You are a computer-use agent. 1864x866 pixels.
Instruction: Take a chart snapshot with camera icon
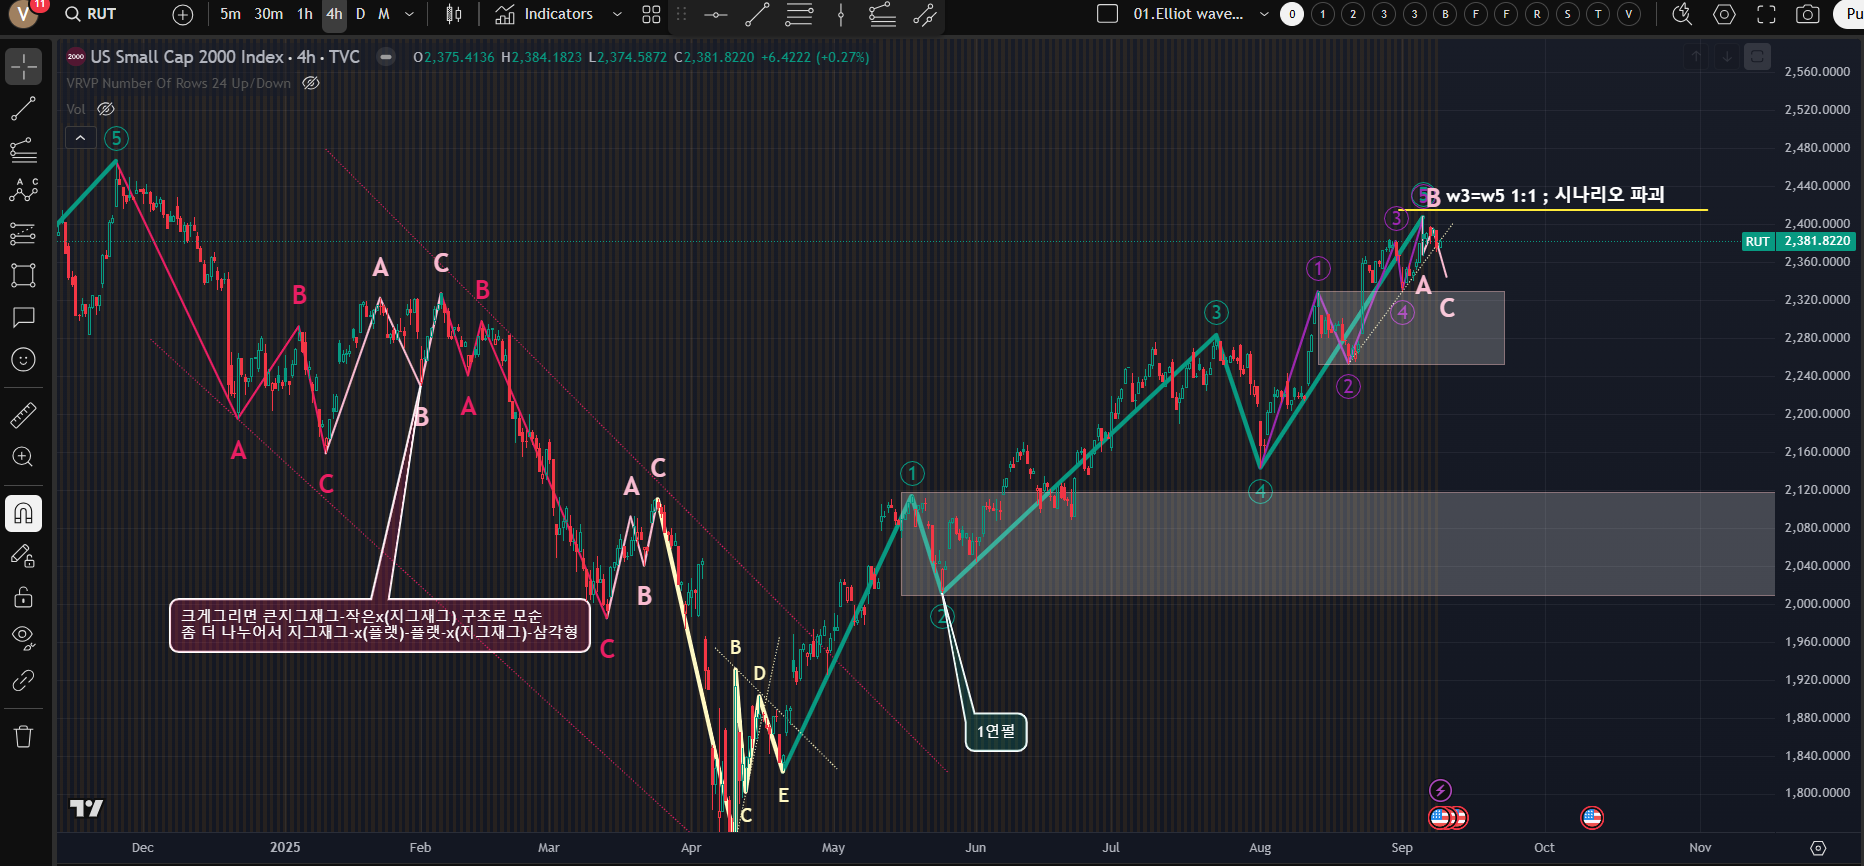[x=1807, y=14]
